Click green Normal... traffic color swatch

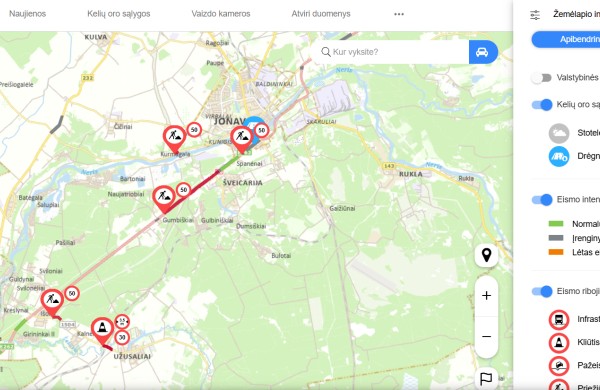[556, 224]
